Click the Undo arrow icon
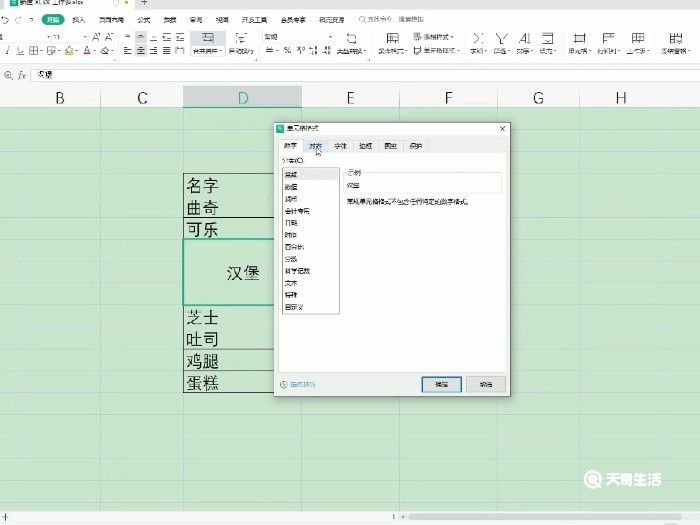 (x=5, y=20)
